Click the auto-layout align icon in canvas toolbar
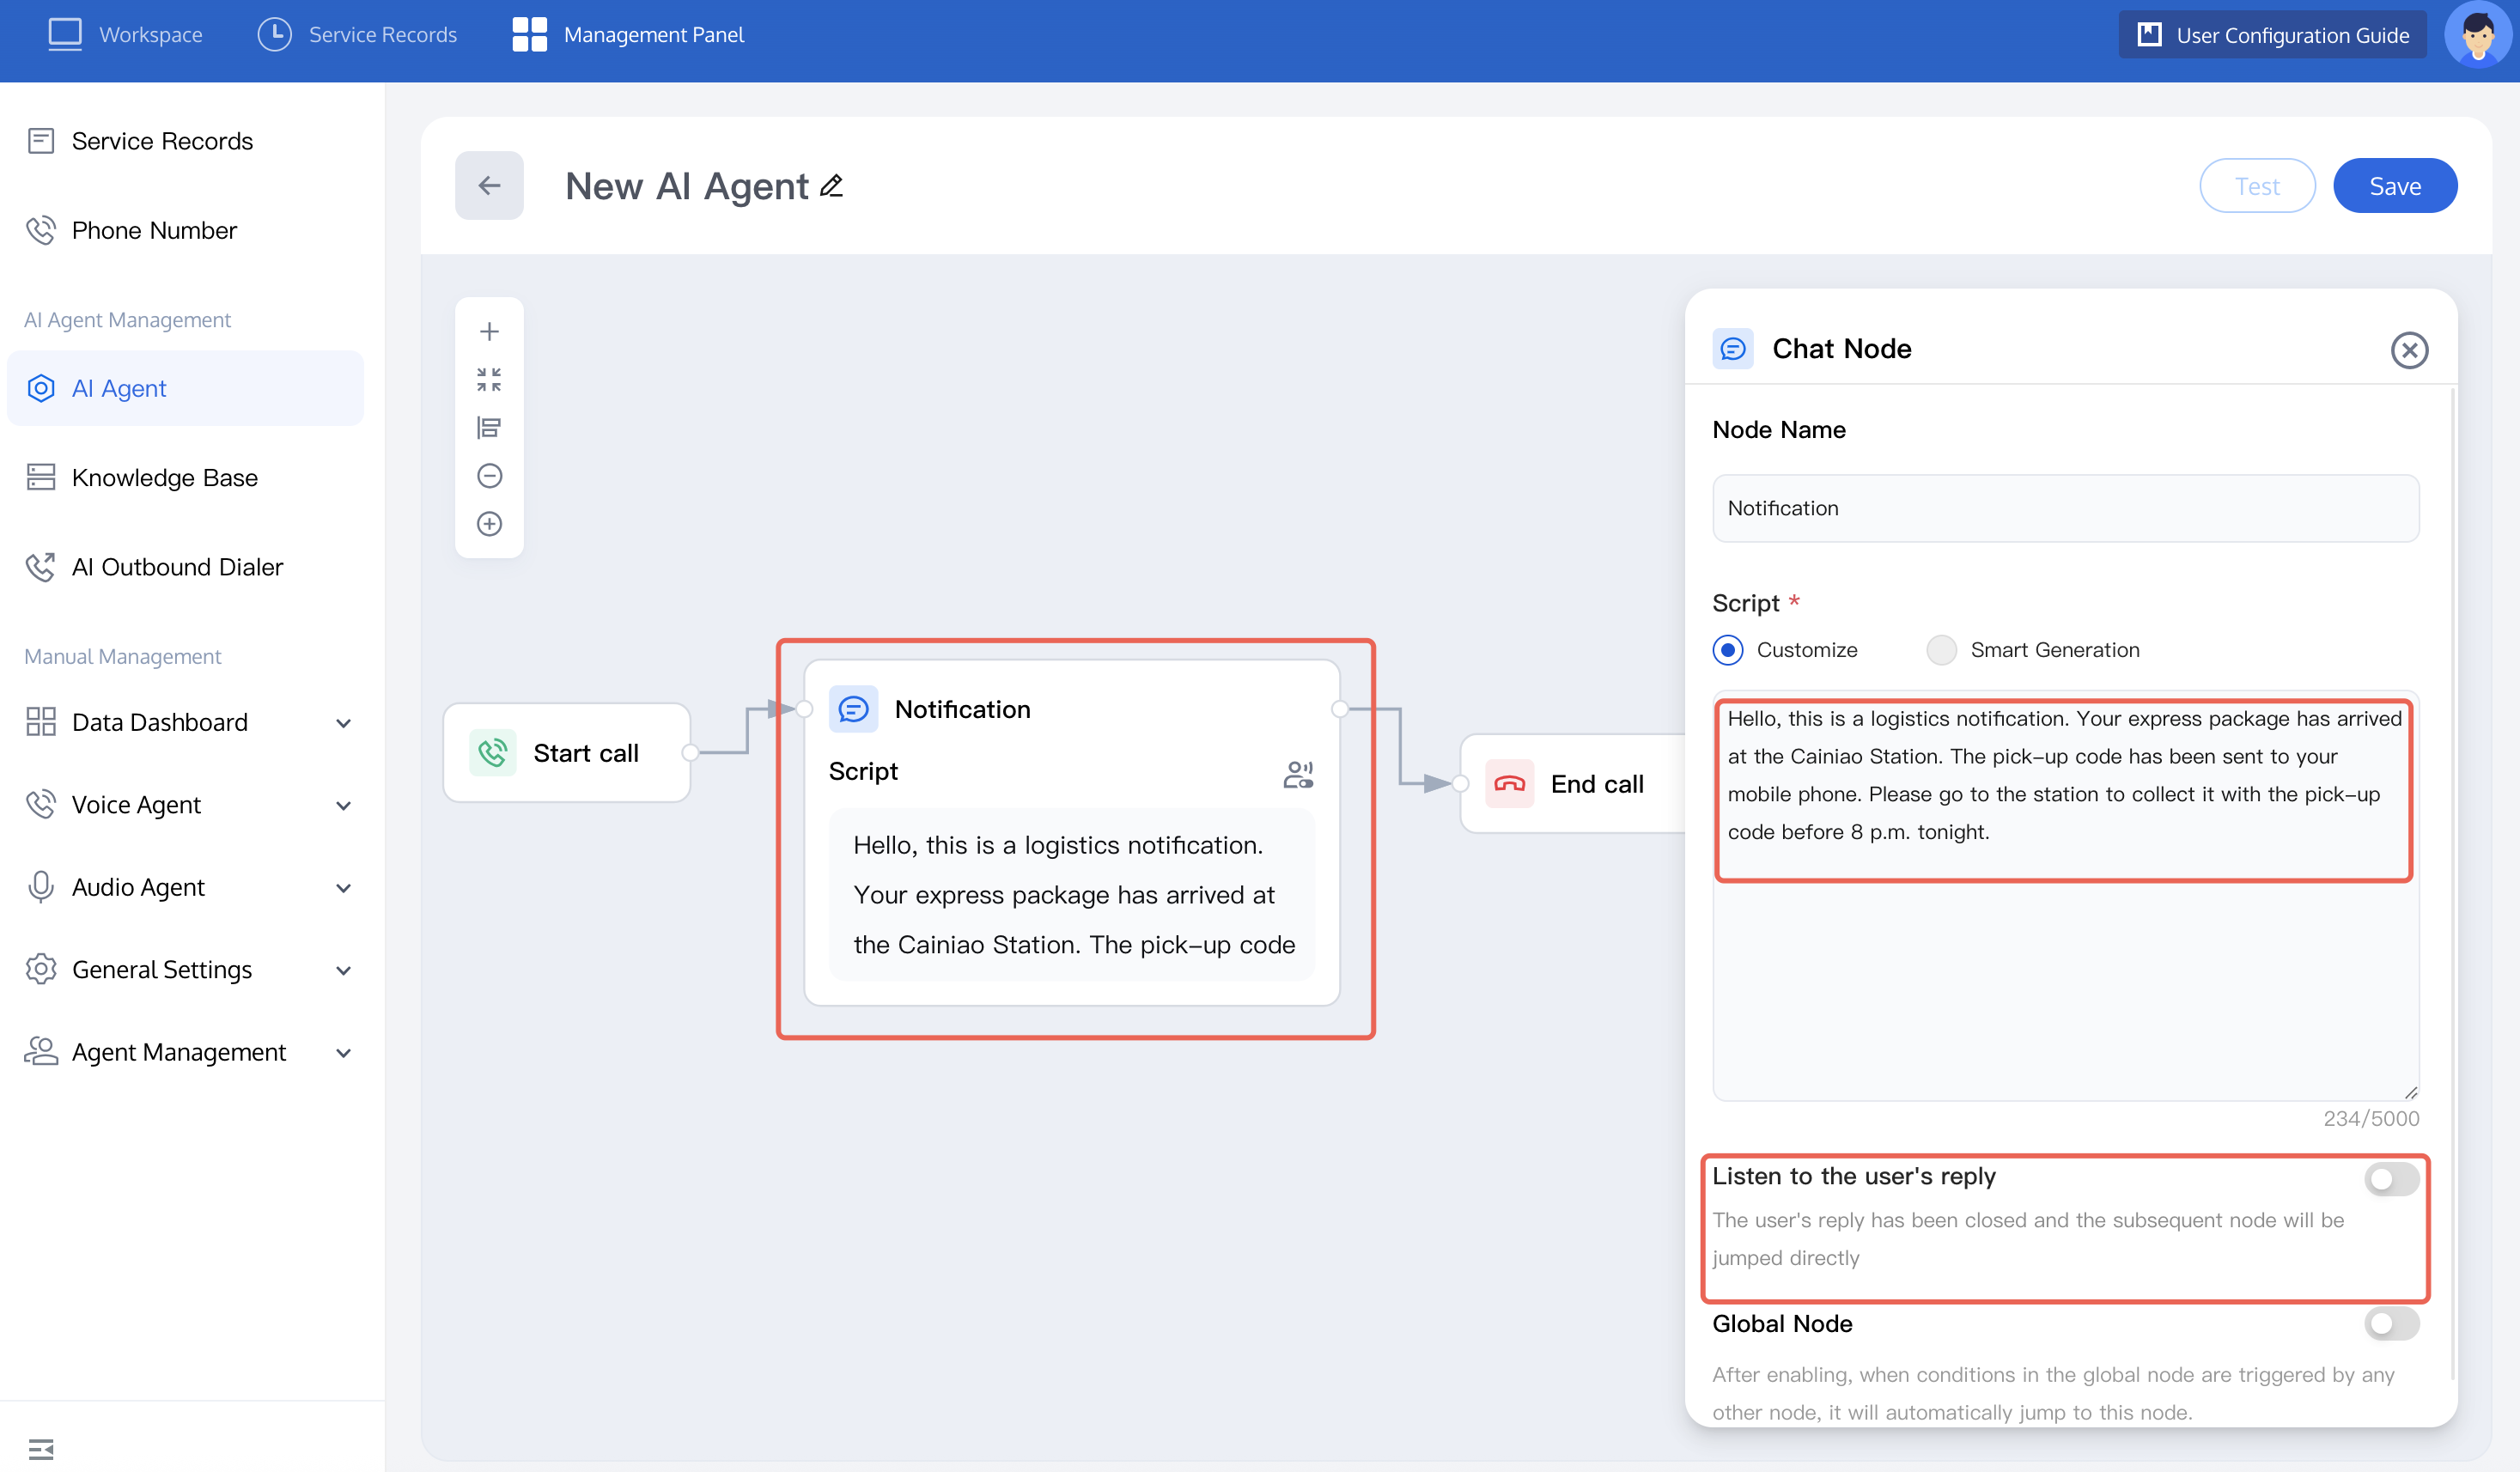The height and width of the screenshot is (1472, 2520). point(489,428)
